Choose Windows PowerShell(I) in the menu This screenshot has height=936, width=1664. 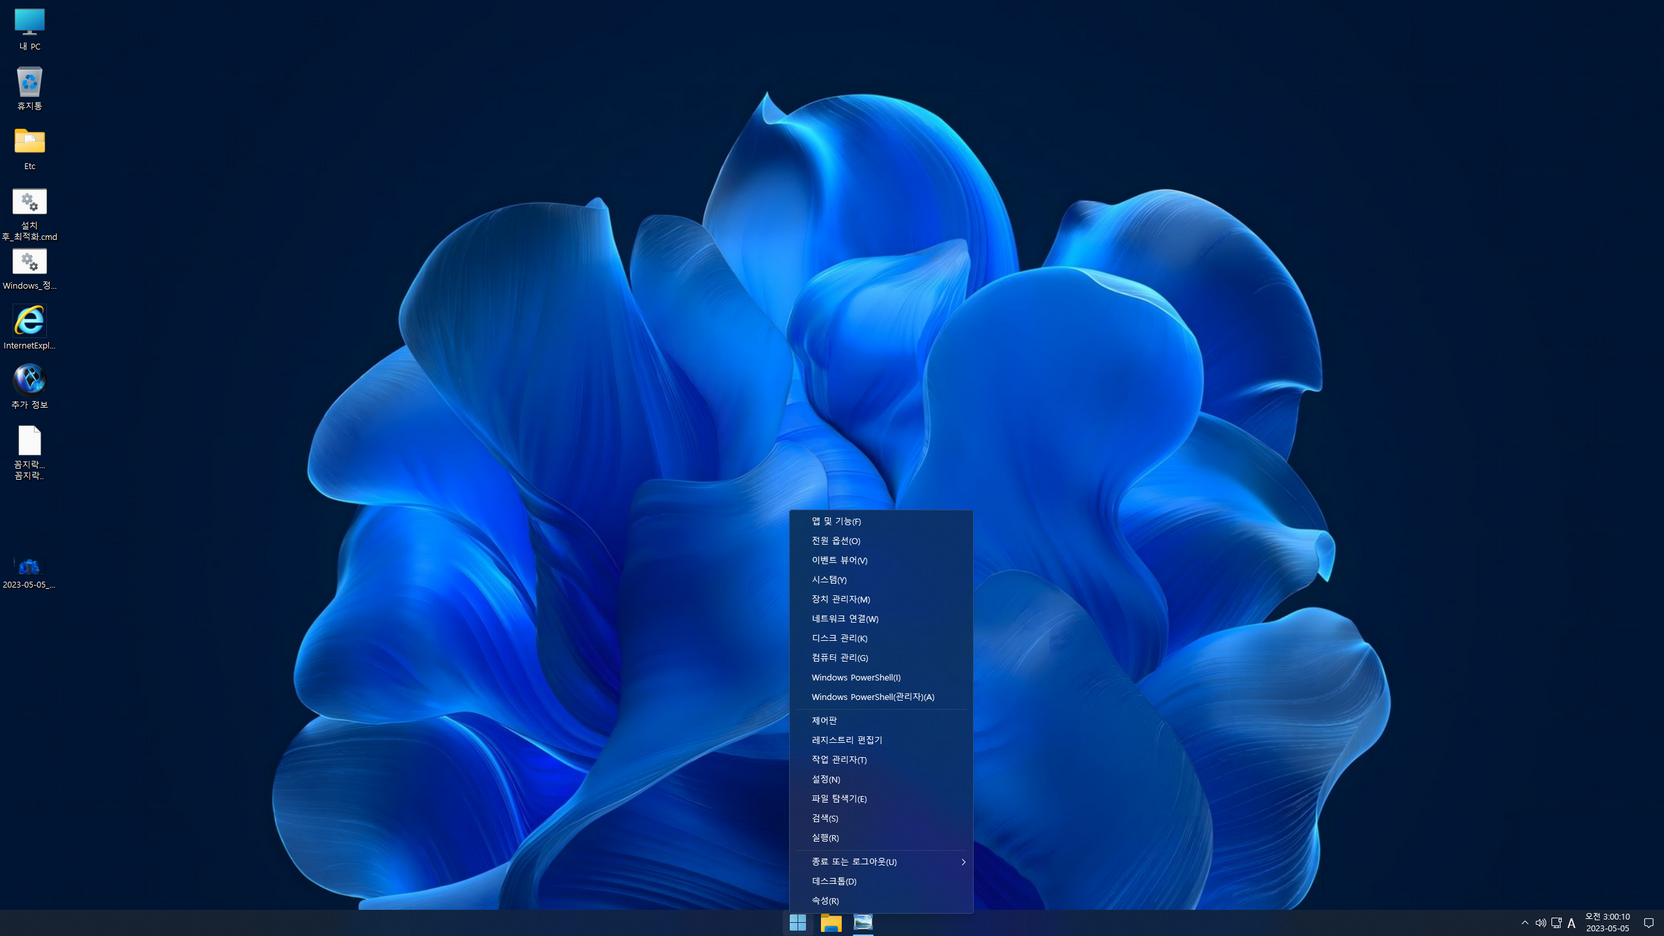pyautogui.click(x=881, y=678)
